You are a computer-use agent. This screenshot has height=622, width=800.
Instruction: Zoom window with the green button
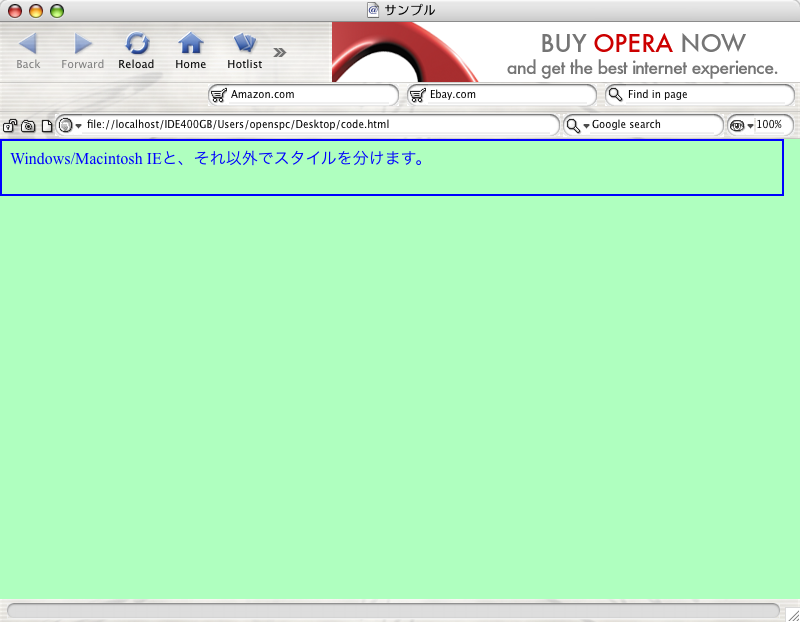click(x=57, y=10)
